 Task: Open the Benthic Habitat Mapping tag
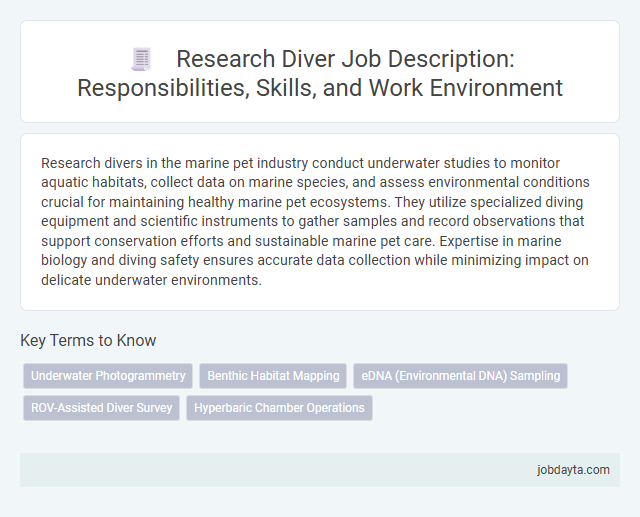(x=273, y=376)
